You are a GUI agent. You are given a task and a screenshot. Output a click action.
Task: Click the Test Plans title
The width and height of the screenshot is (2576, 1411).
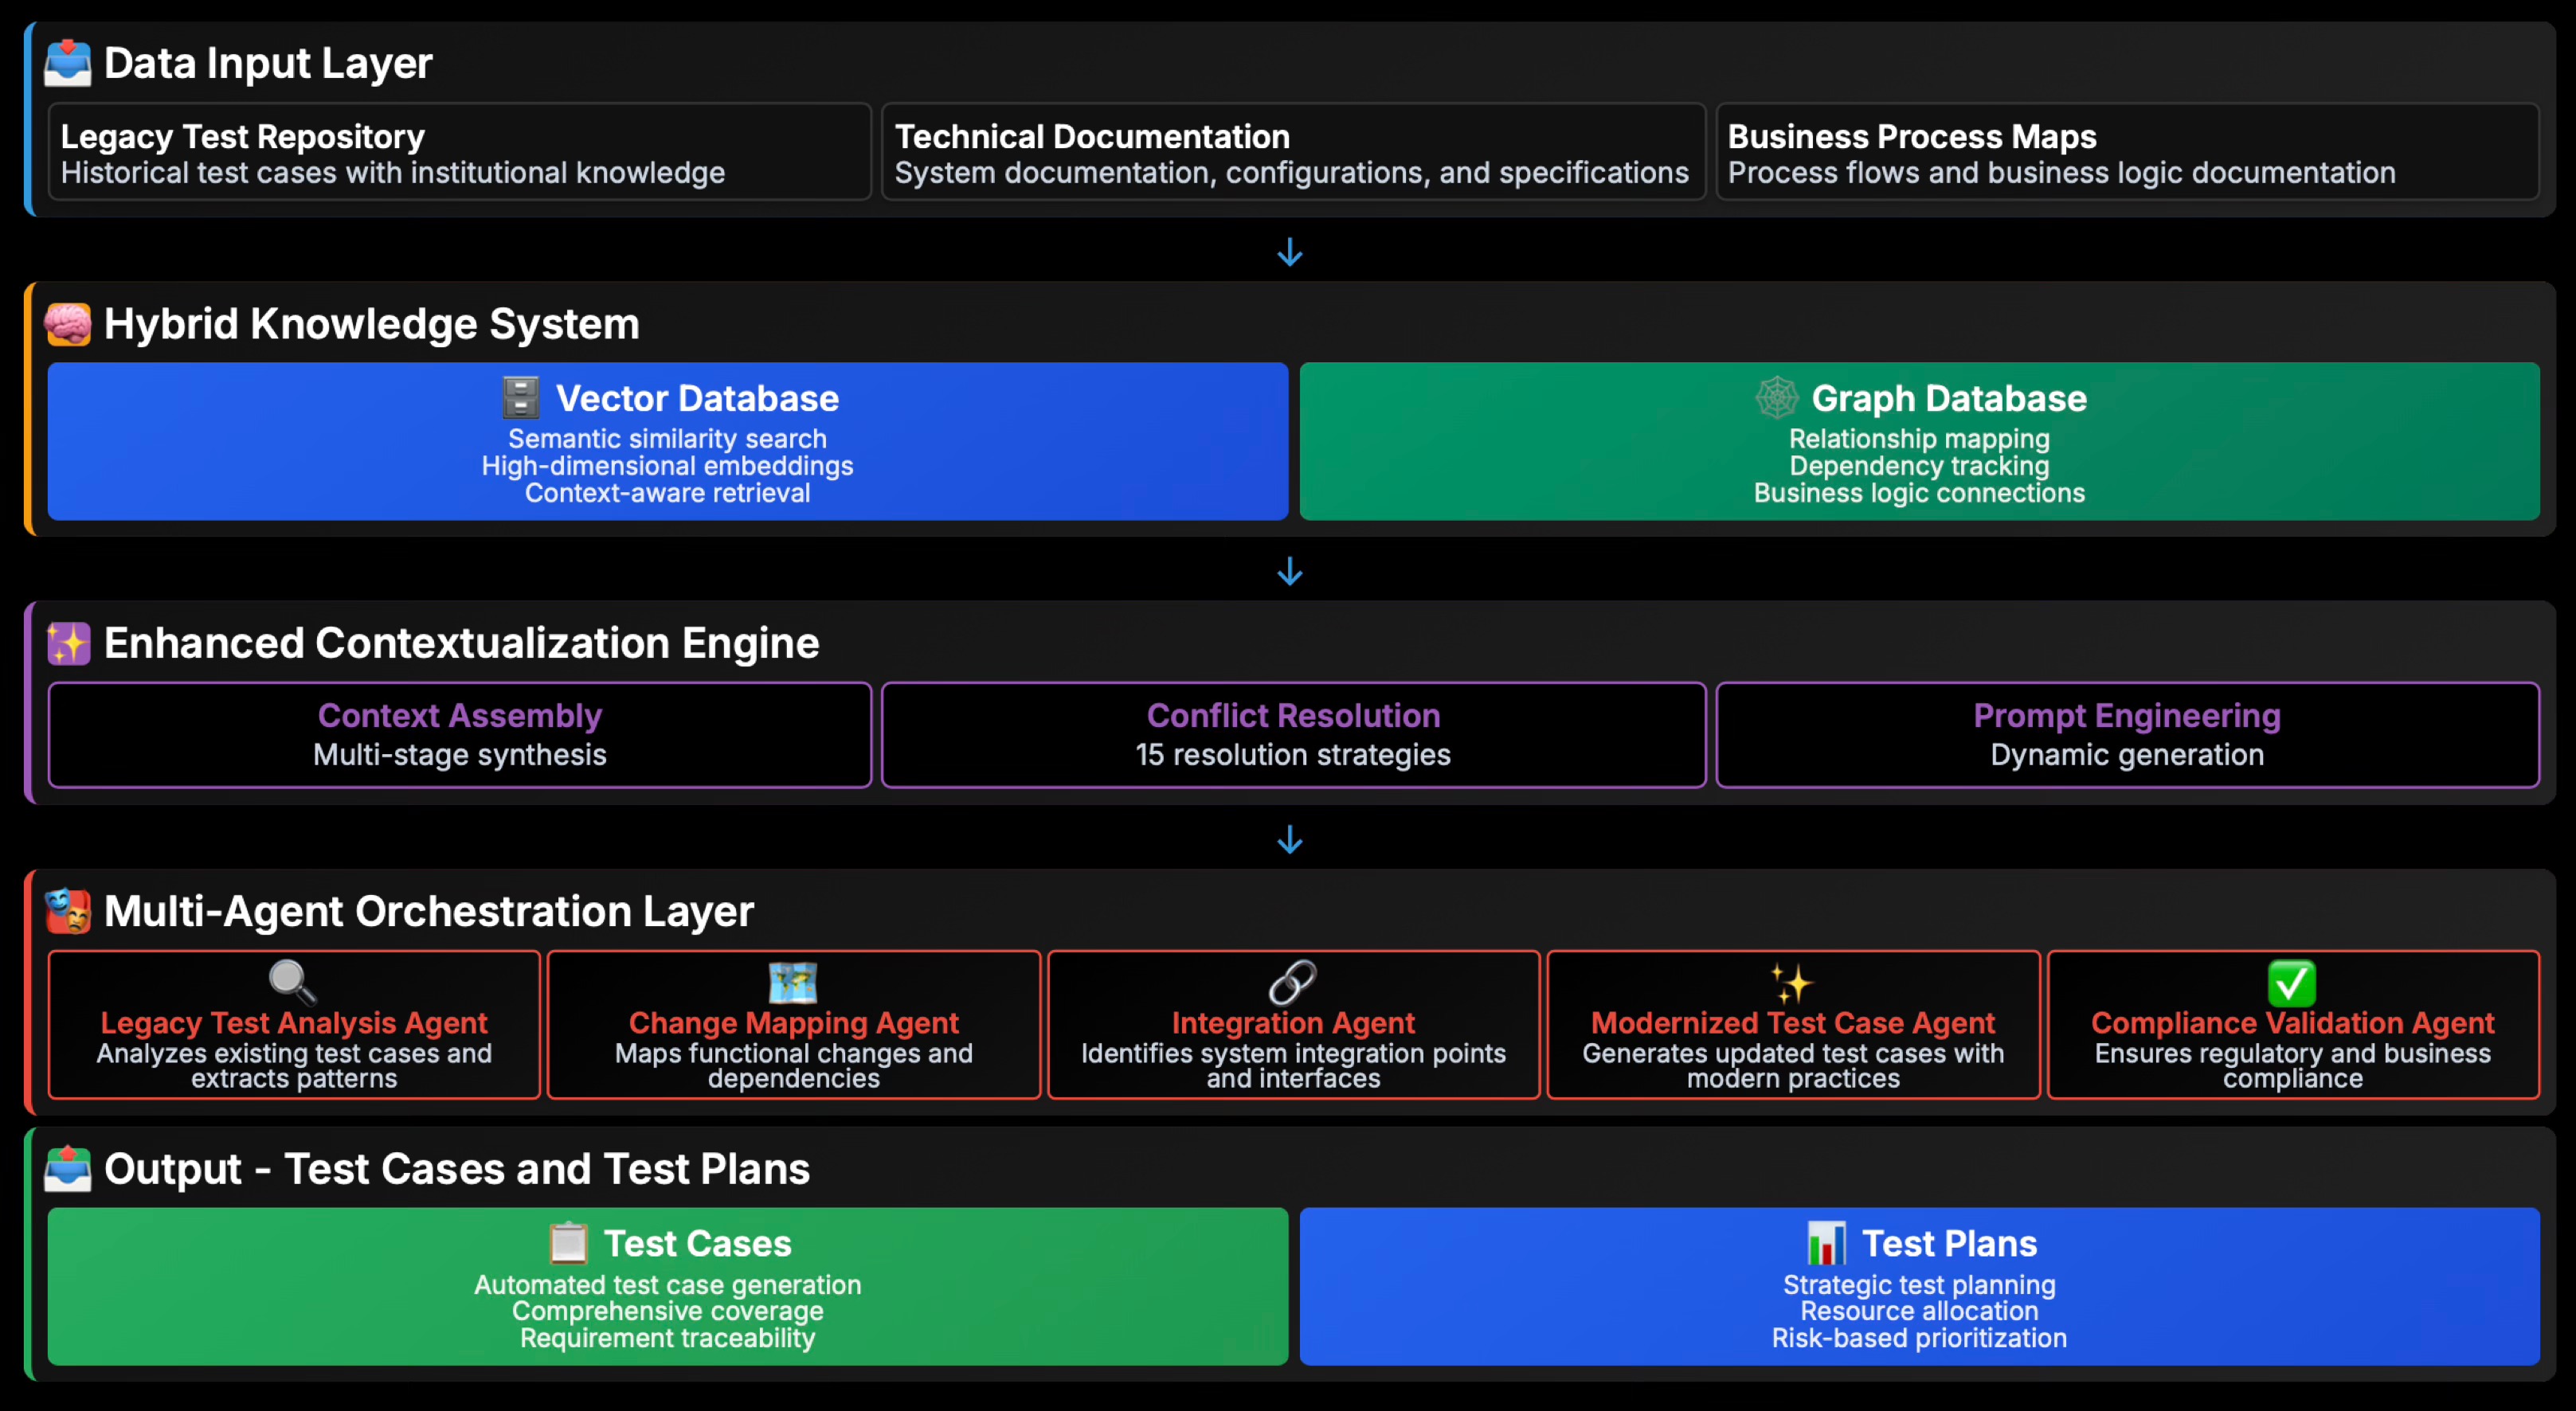pyautogui.click(x=1949, y=1243)
